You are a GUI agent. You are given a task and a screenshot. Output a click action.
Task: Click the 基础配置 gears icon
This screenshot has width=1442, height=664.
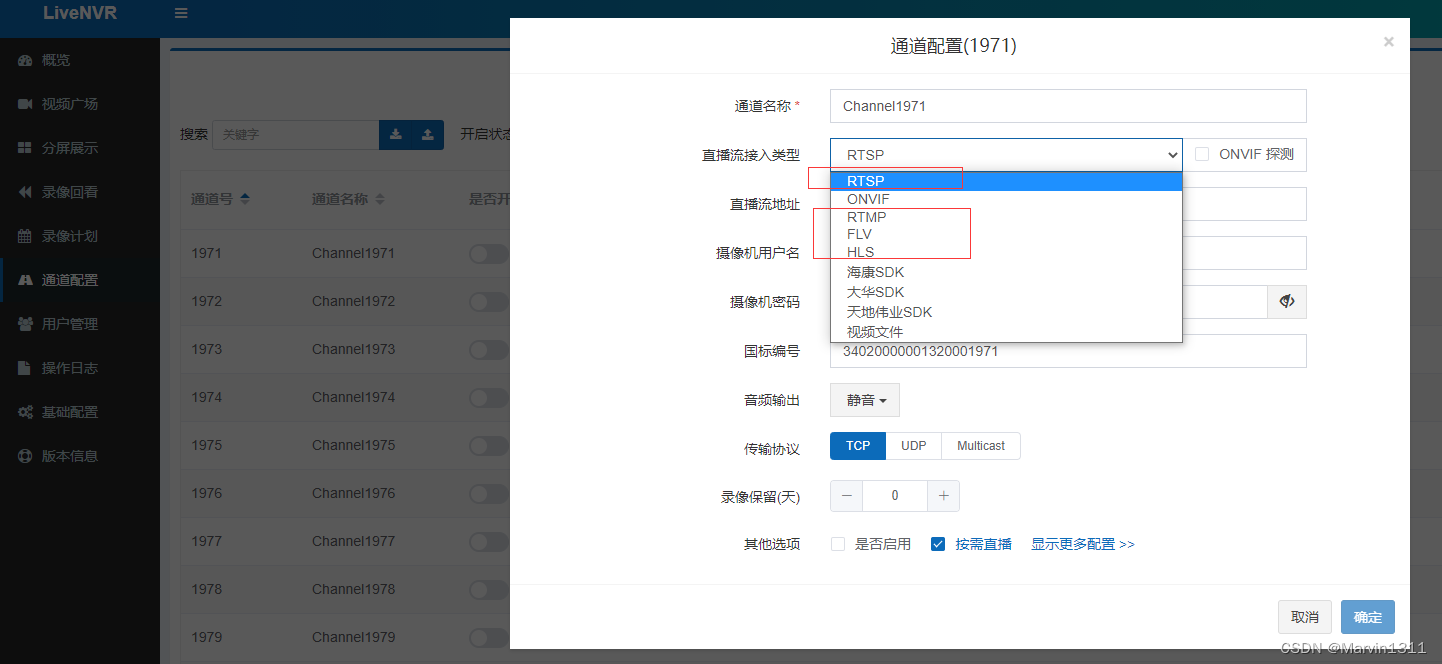coord(25,412)
